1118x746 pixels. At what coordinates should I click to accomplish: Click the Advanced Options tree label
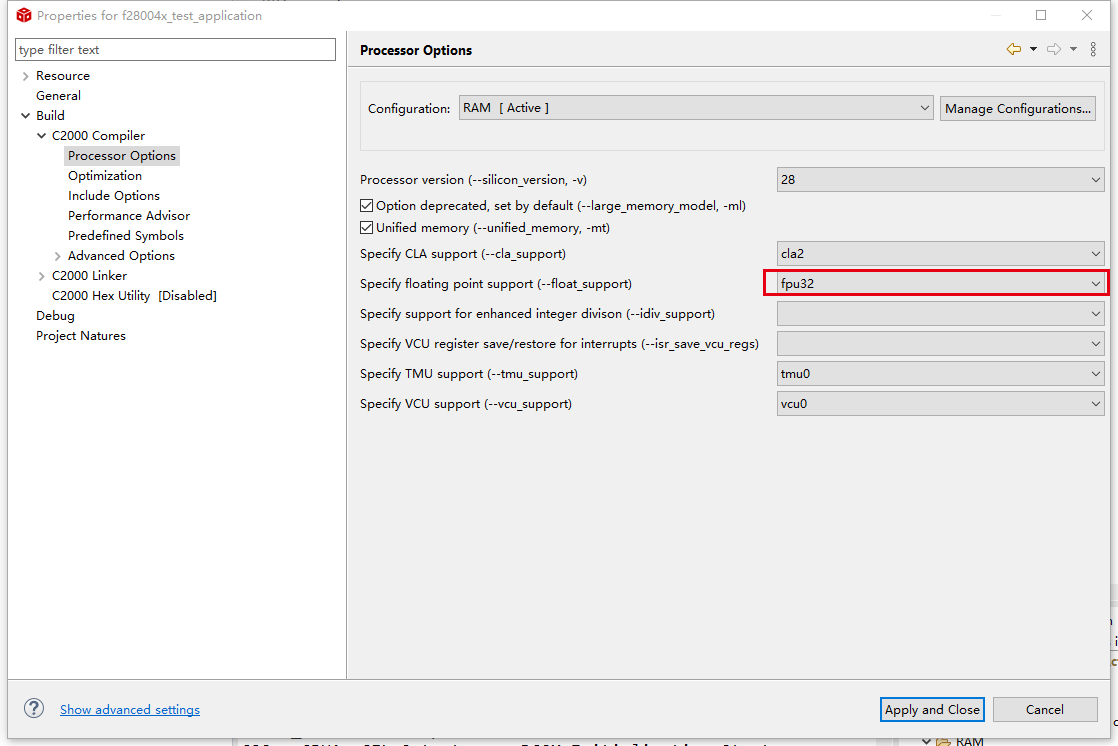[121, 255]
